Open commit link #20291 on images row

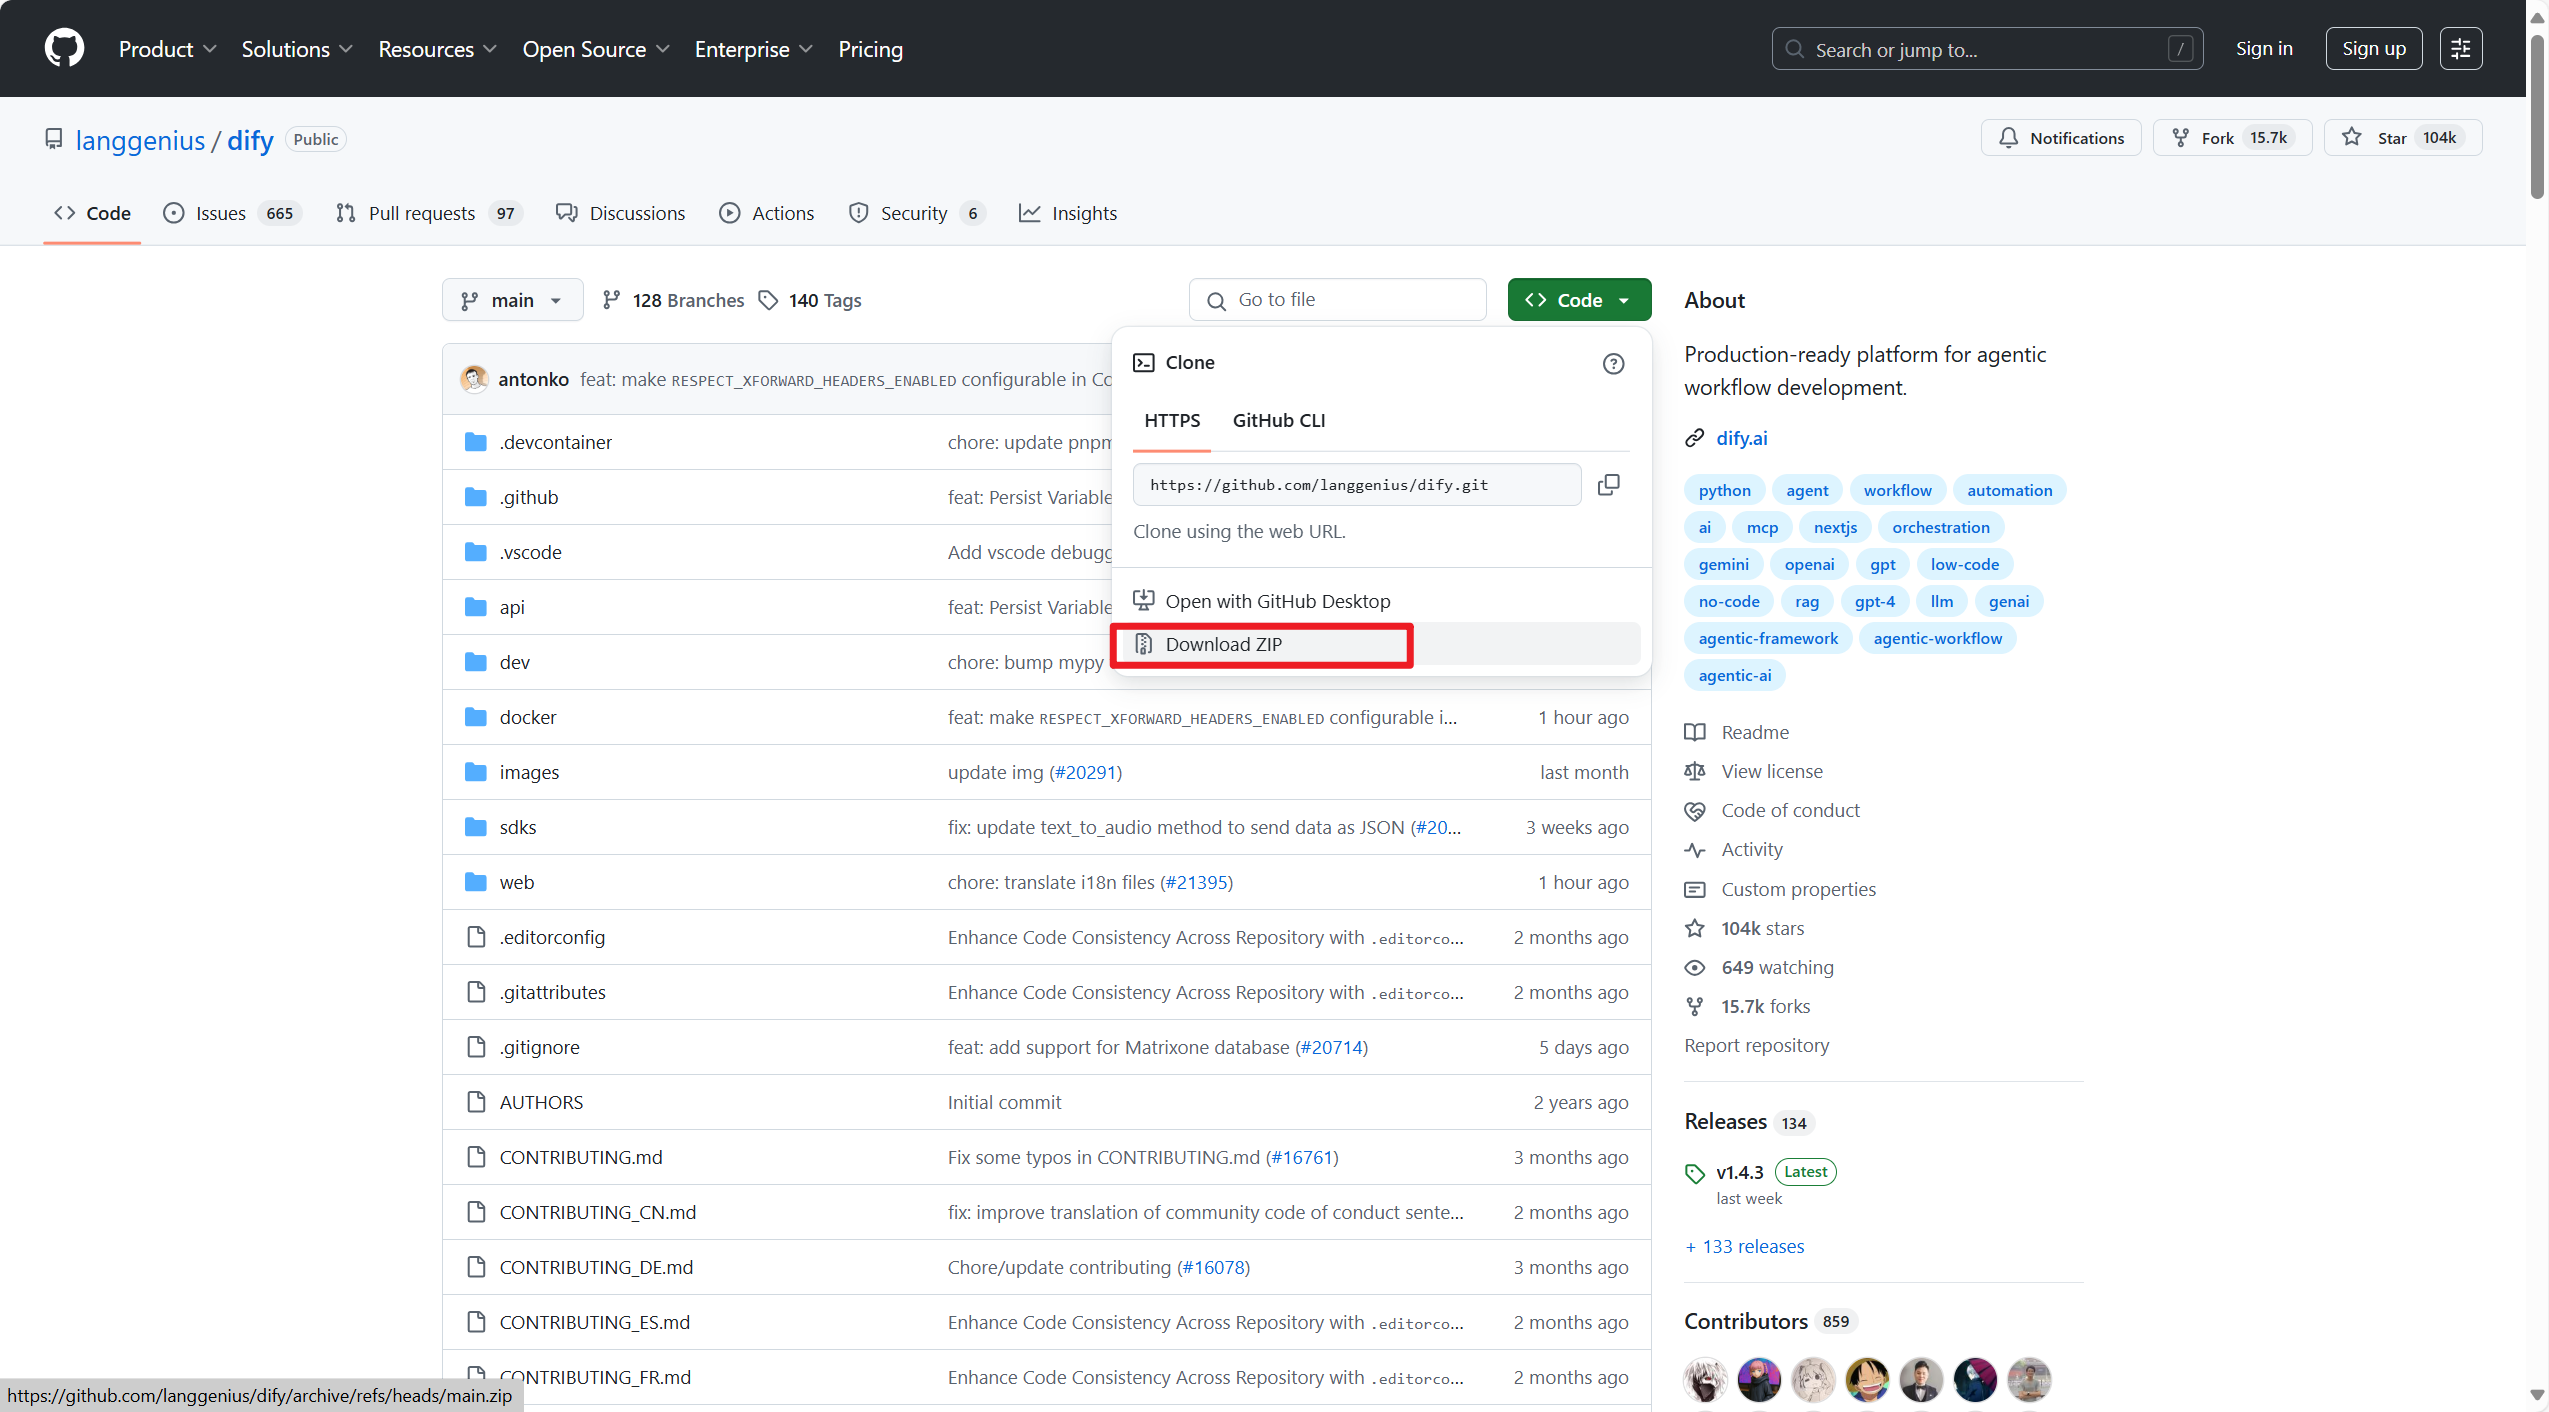[1085, 772]
